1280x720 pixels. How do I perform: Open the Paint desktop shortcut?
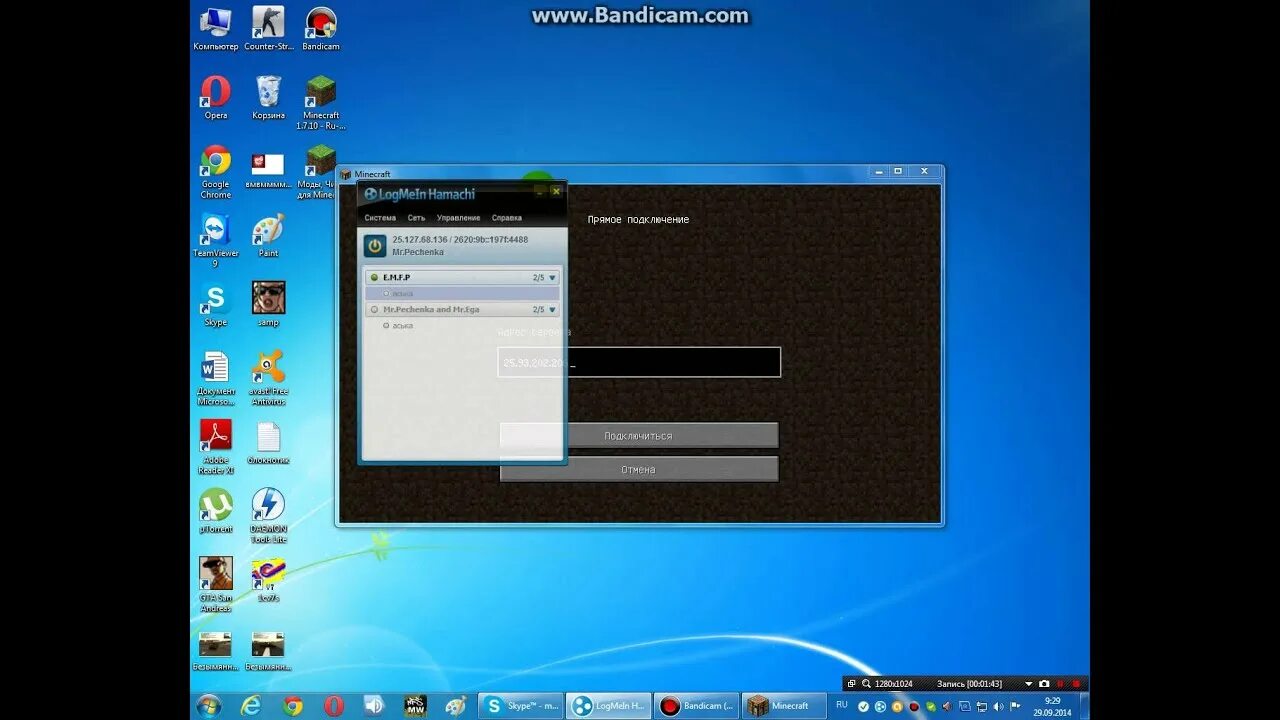[x=268, y=236]
